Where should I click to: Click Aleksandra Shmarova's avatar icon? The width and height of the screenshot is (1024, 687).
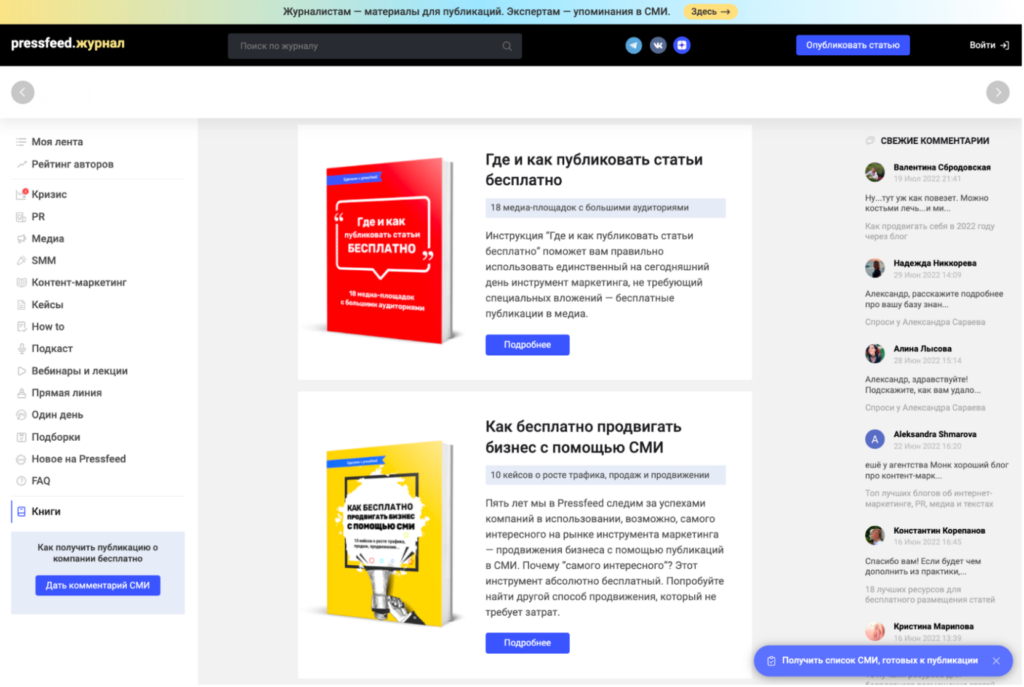[x=874, y=439]
